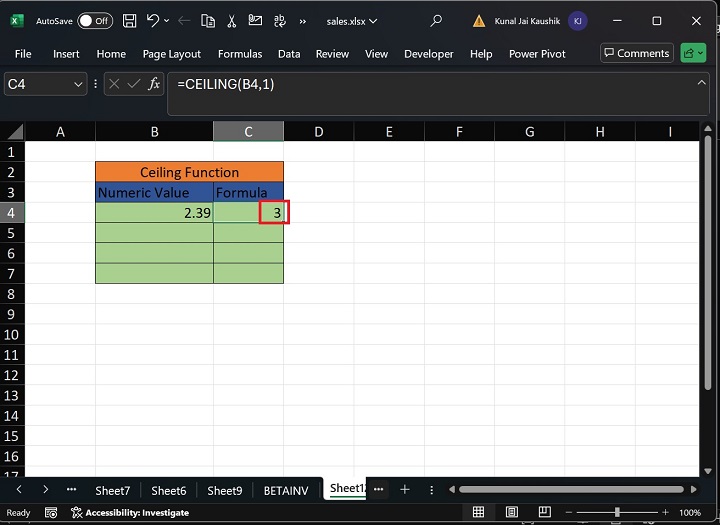Click the Save disk icon
Image resolution: width=720 pixels, height=525 pixels.
(x=129, y=21)
